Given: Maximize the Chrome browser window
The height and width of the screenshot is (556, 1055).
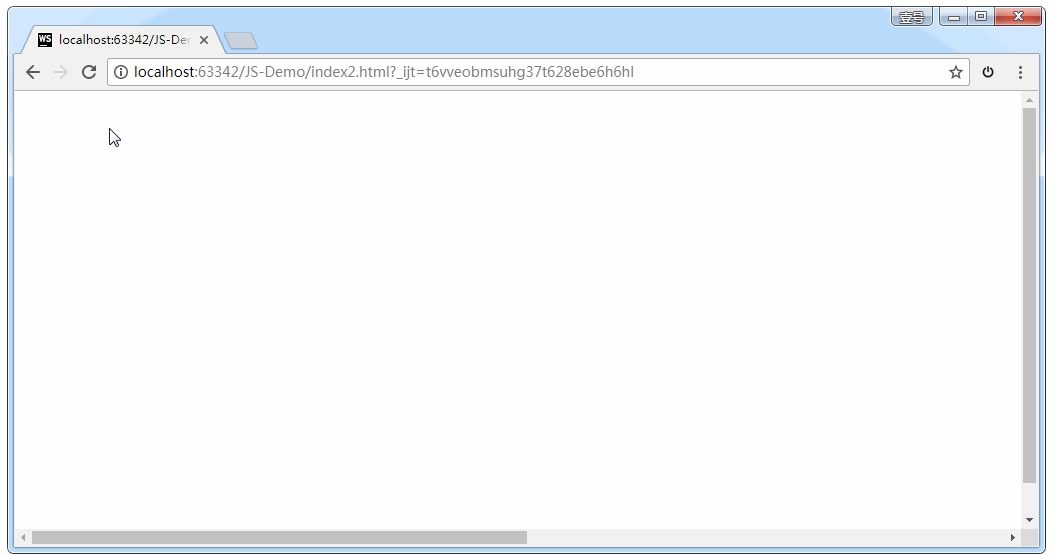Looking at the screenshot, I should pyautogui.click(x=980, y=17).
